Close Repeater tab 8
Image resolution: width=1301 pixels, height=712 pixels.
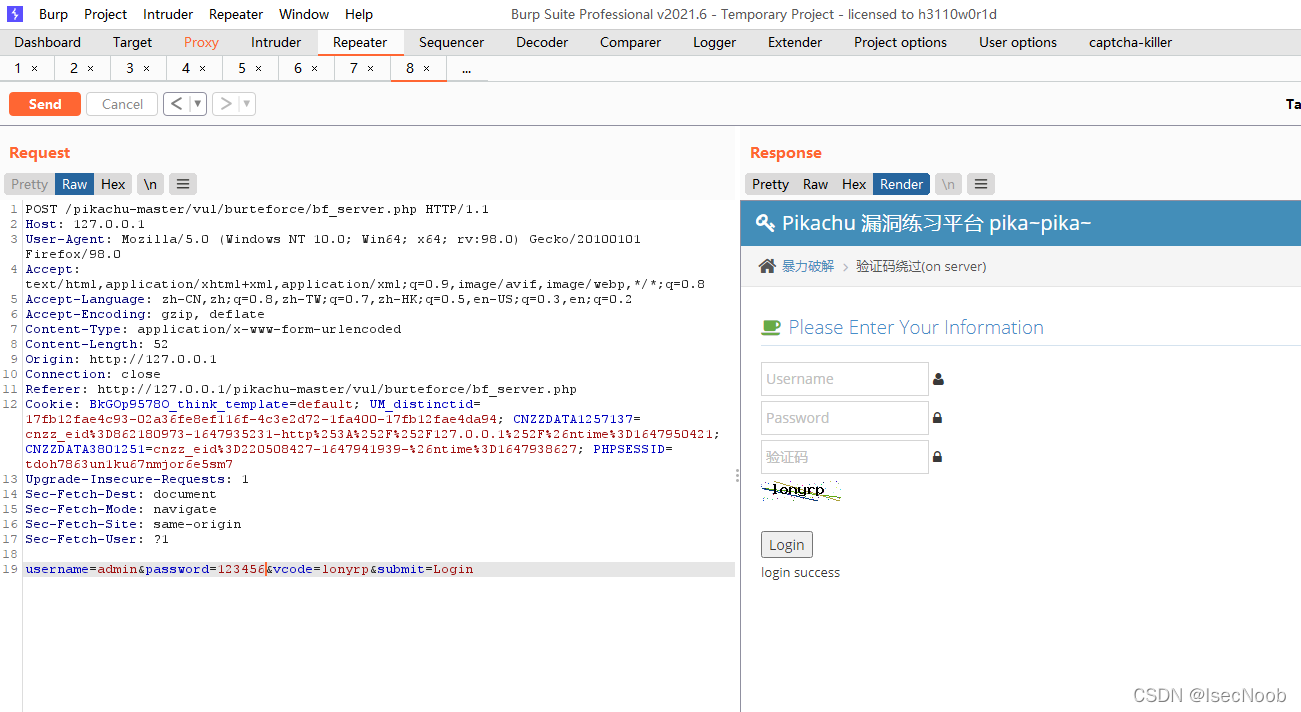click(426, 69)
